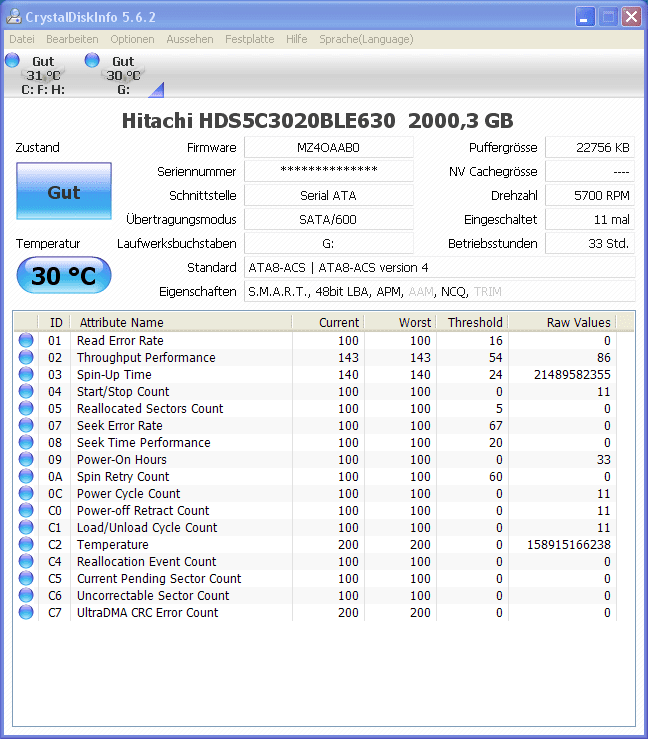This screenshot has height=739, width=648.
Task: Click the Raw Values column header
Action: [x=563, y=322]
